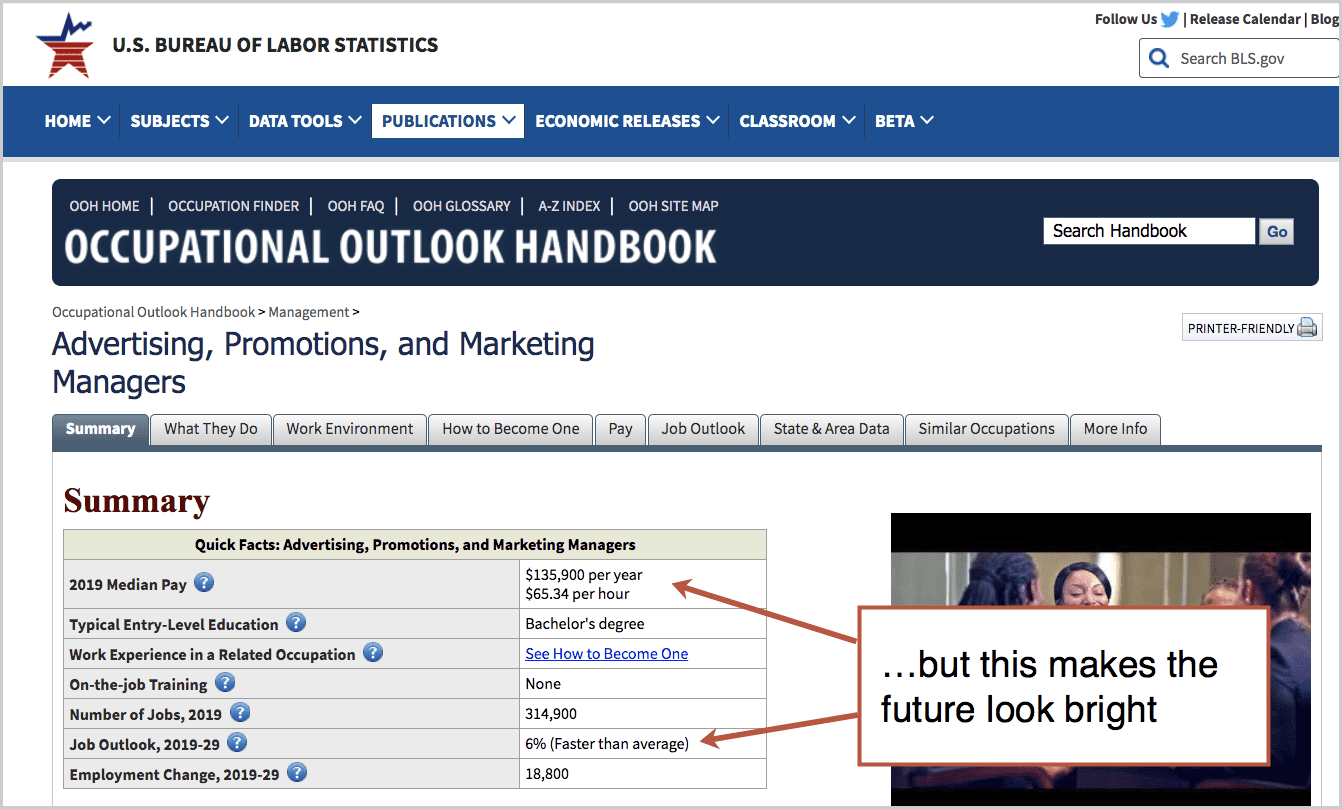Screen dimensions: 1342x809
Task: Open the OCCUPATION FINDER link
Action: pos(234,206)
